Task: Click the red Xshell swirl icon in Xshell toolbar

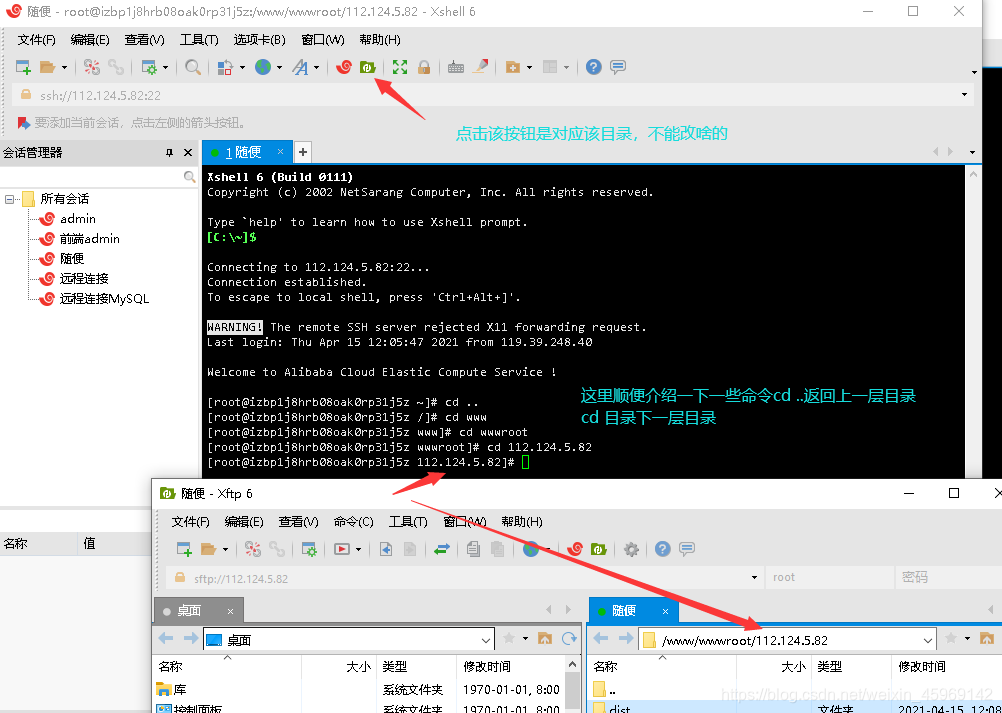Action: pos(344,66)
